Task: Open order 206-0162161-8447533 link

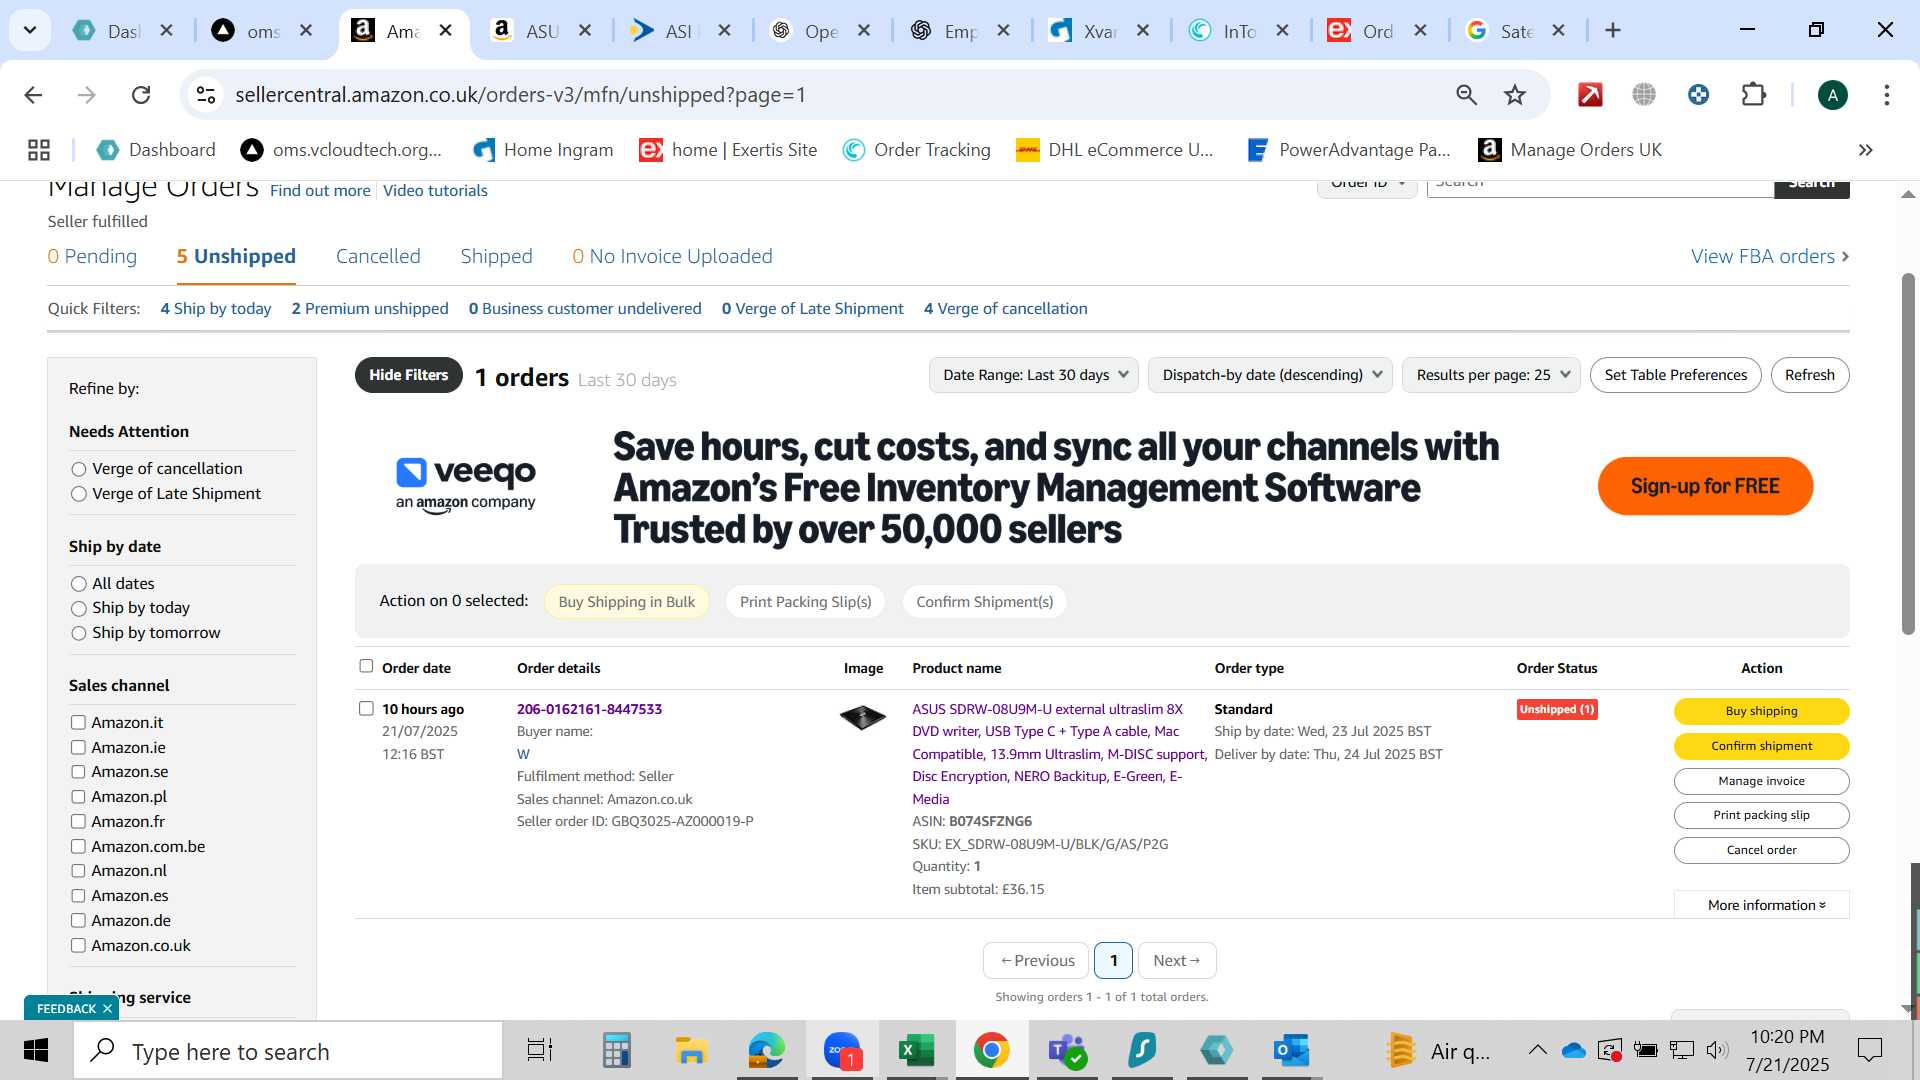Action: pyautogui.click(x=589, y=709)
